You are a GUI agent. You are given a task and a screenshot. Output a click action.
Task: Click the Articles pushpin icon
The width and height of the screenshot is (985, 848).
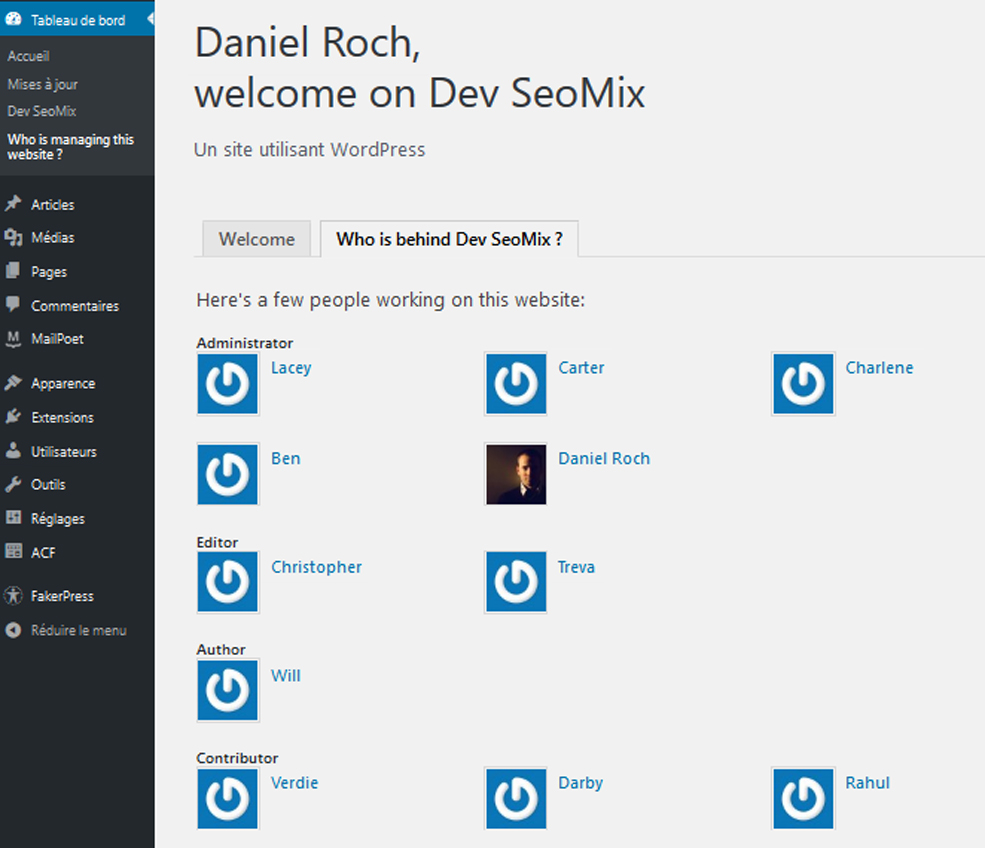tap(13, 204)
